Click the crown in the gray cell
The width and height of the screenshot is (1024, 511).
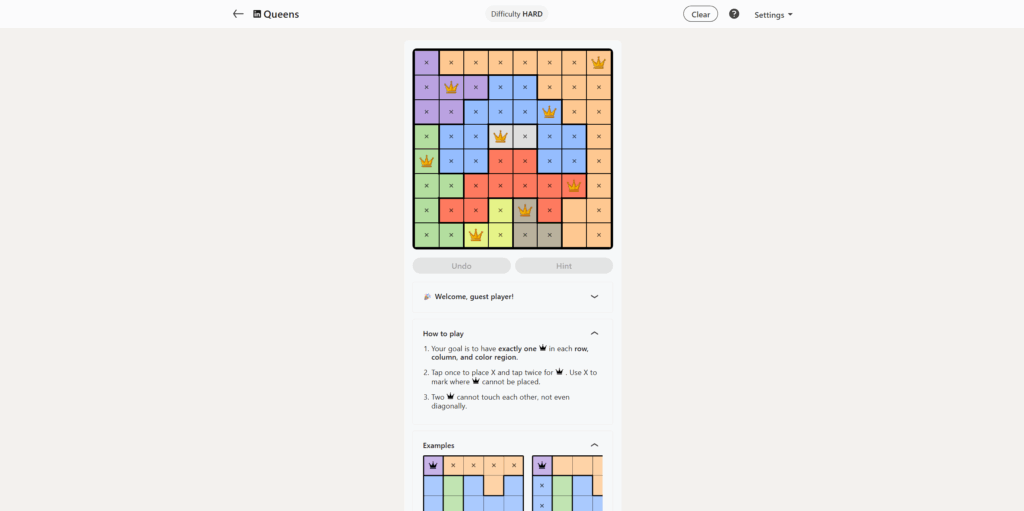click(500, 136)
